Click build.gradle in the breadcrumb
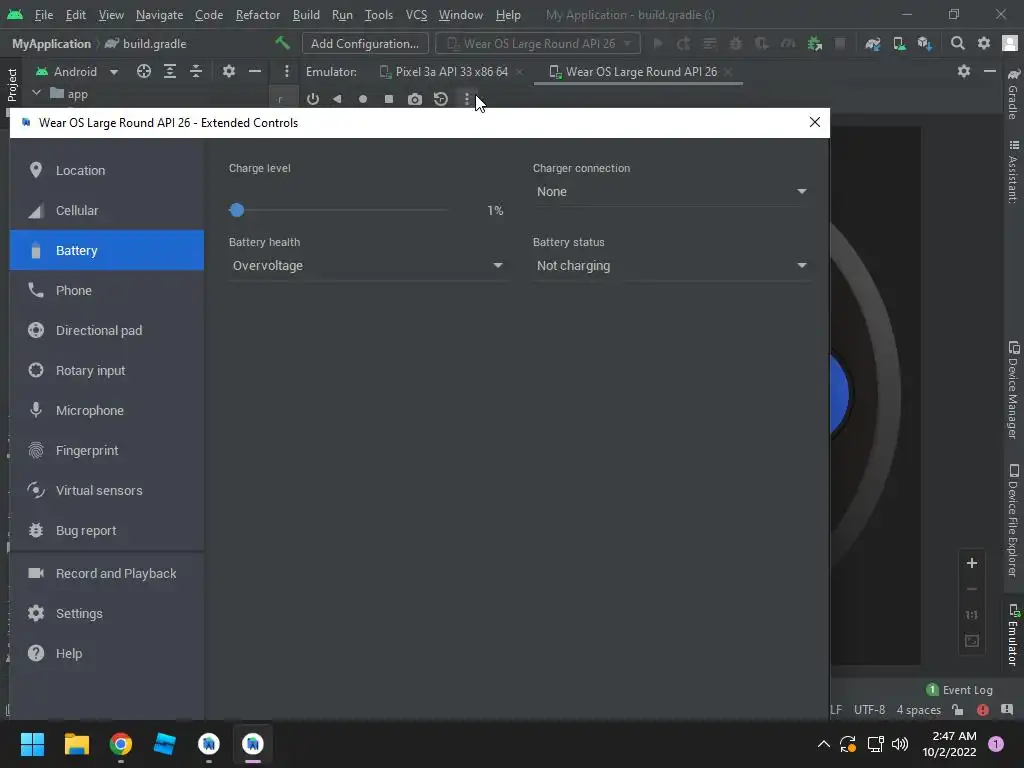1024x768 pixels. (x=146, y=44)
